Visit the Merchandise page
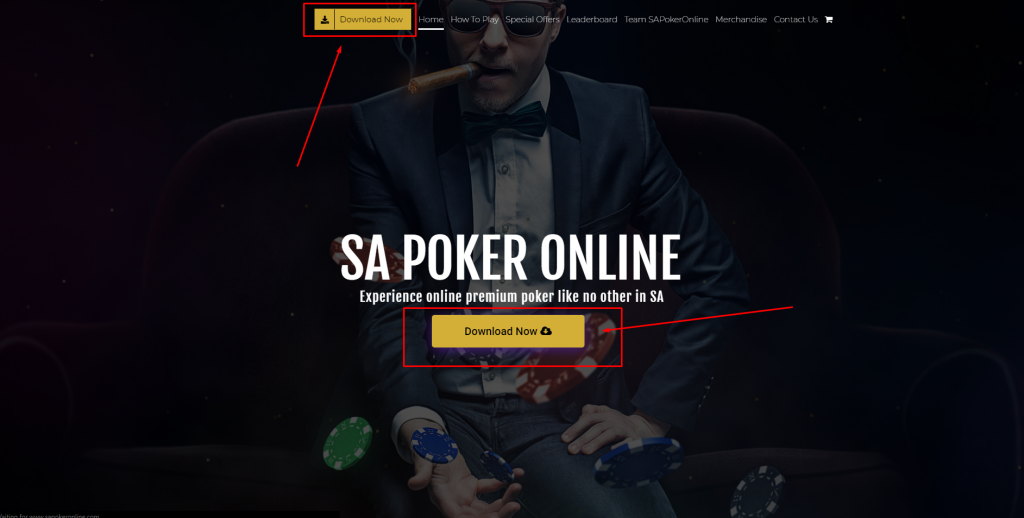Screen dimensions: 1024x518 (x=741, y=20)
